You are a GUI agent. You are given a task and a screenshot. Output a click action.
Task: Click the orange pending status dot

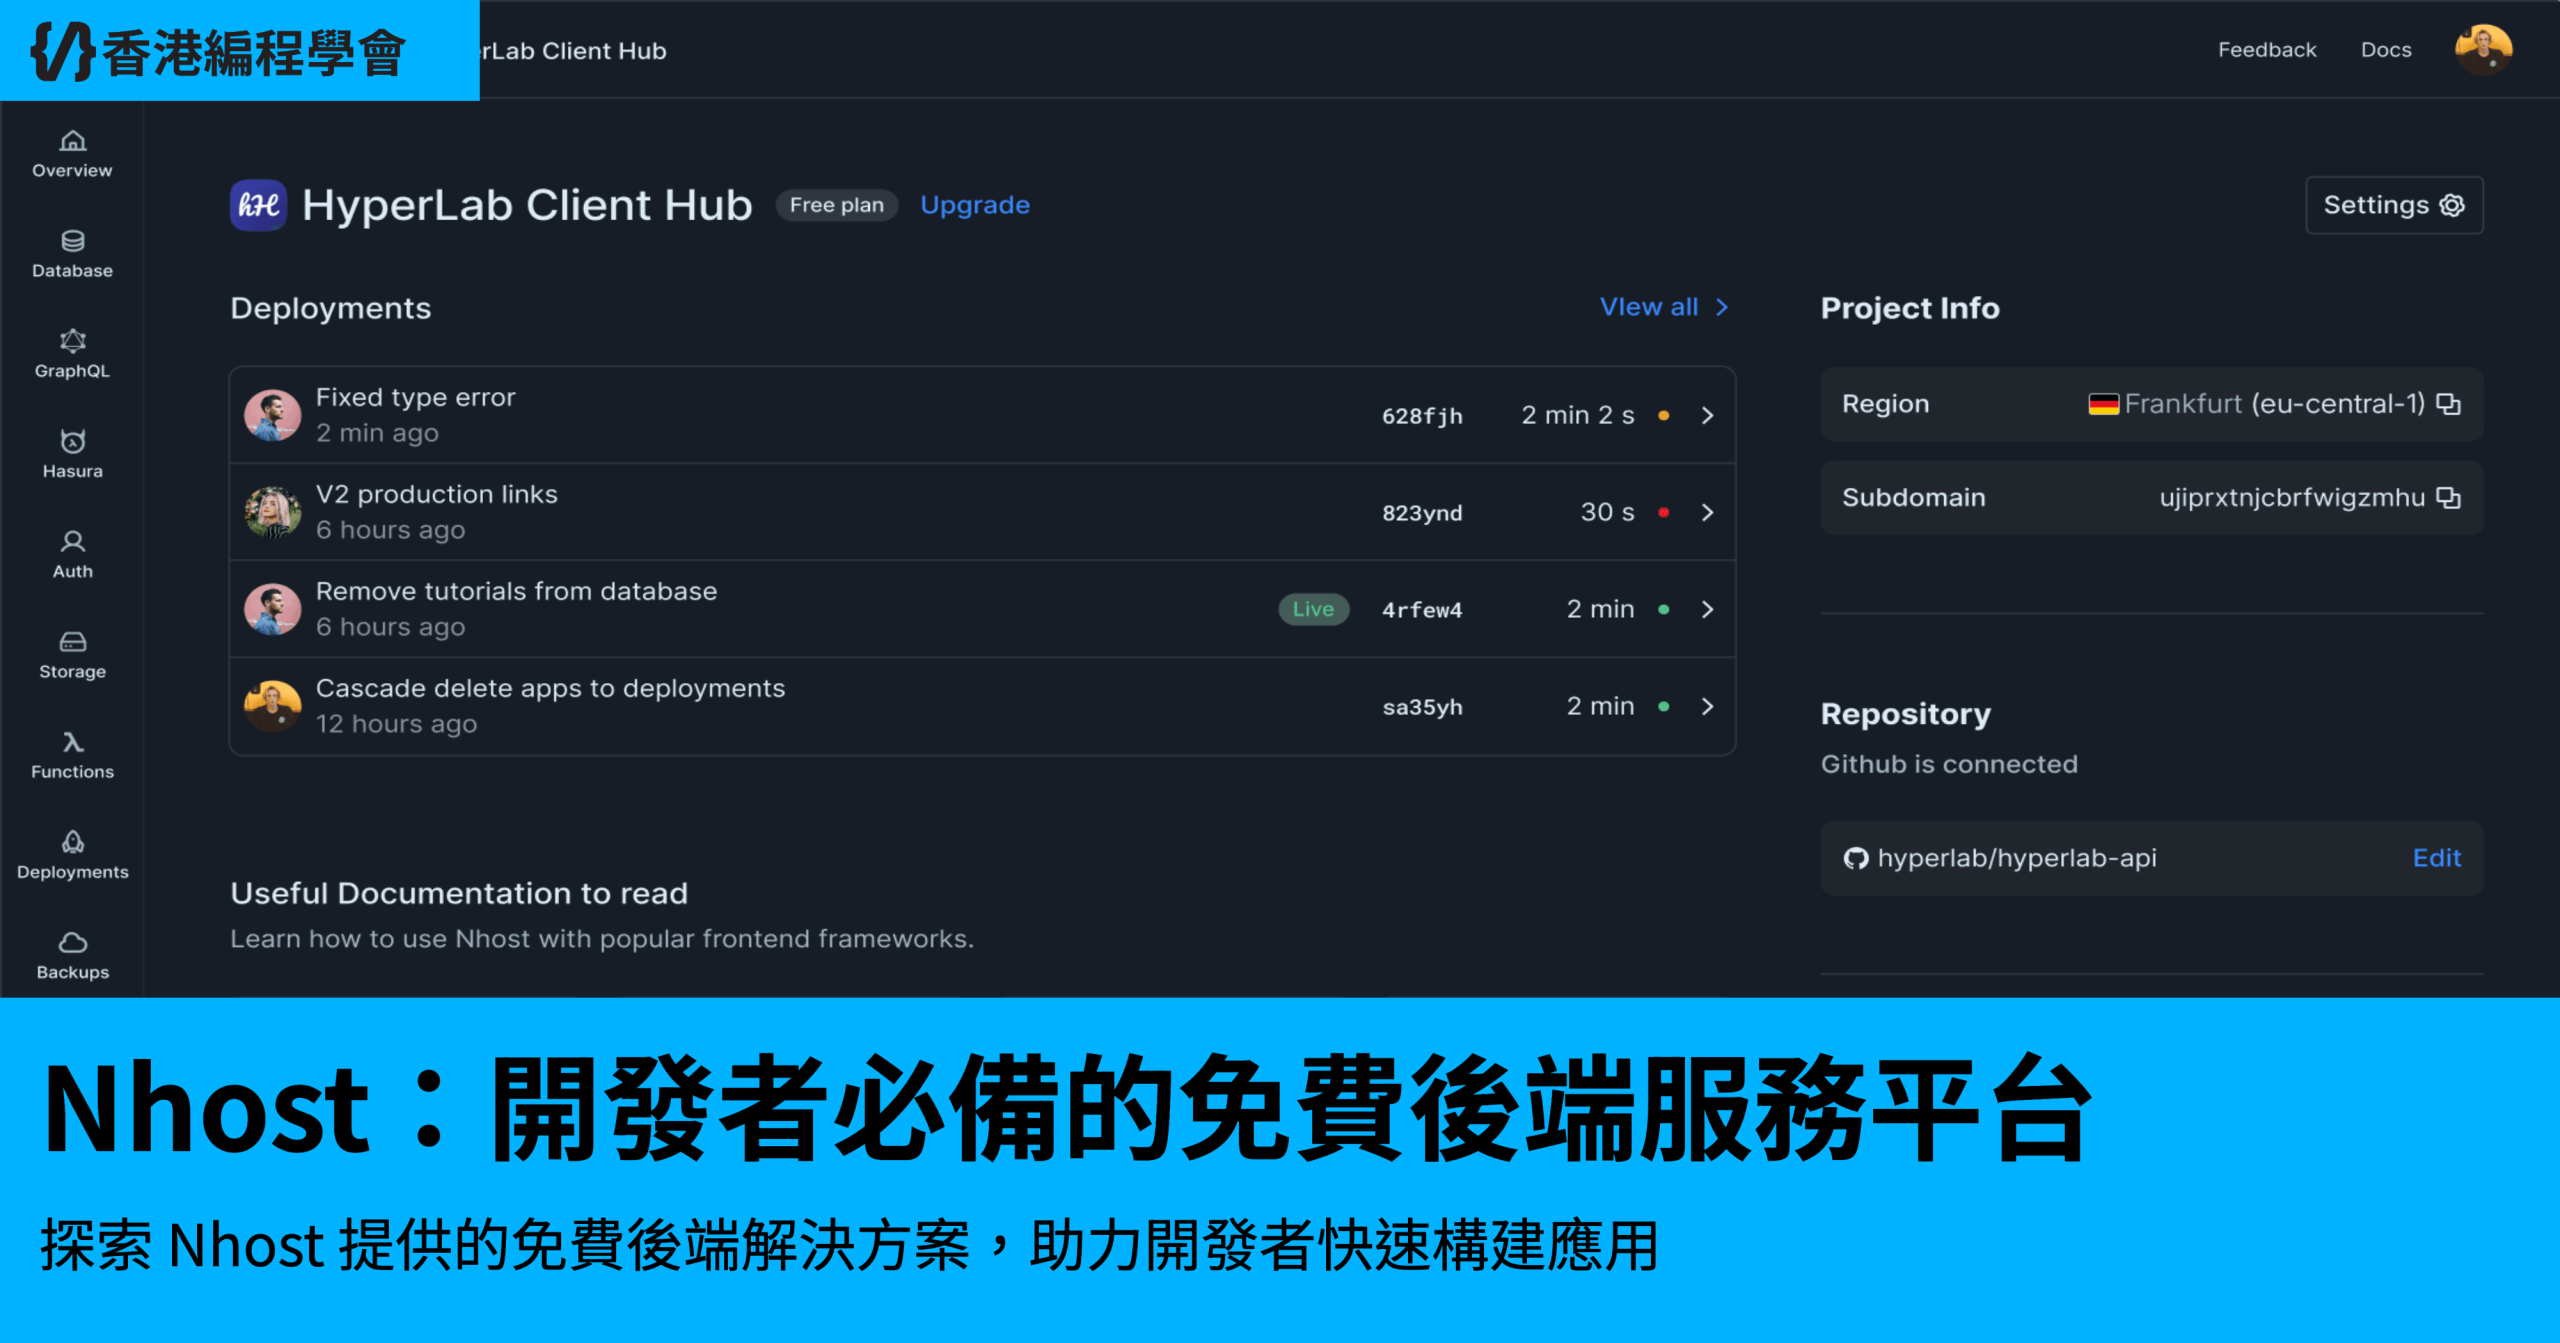(x=1663, y=415)
